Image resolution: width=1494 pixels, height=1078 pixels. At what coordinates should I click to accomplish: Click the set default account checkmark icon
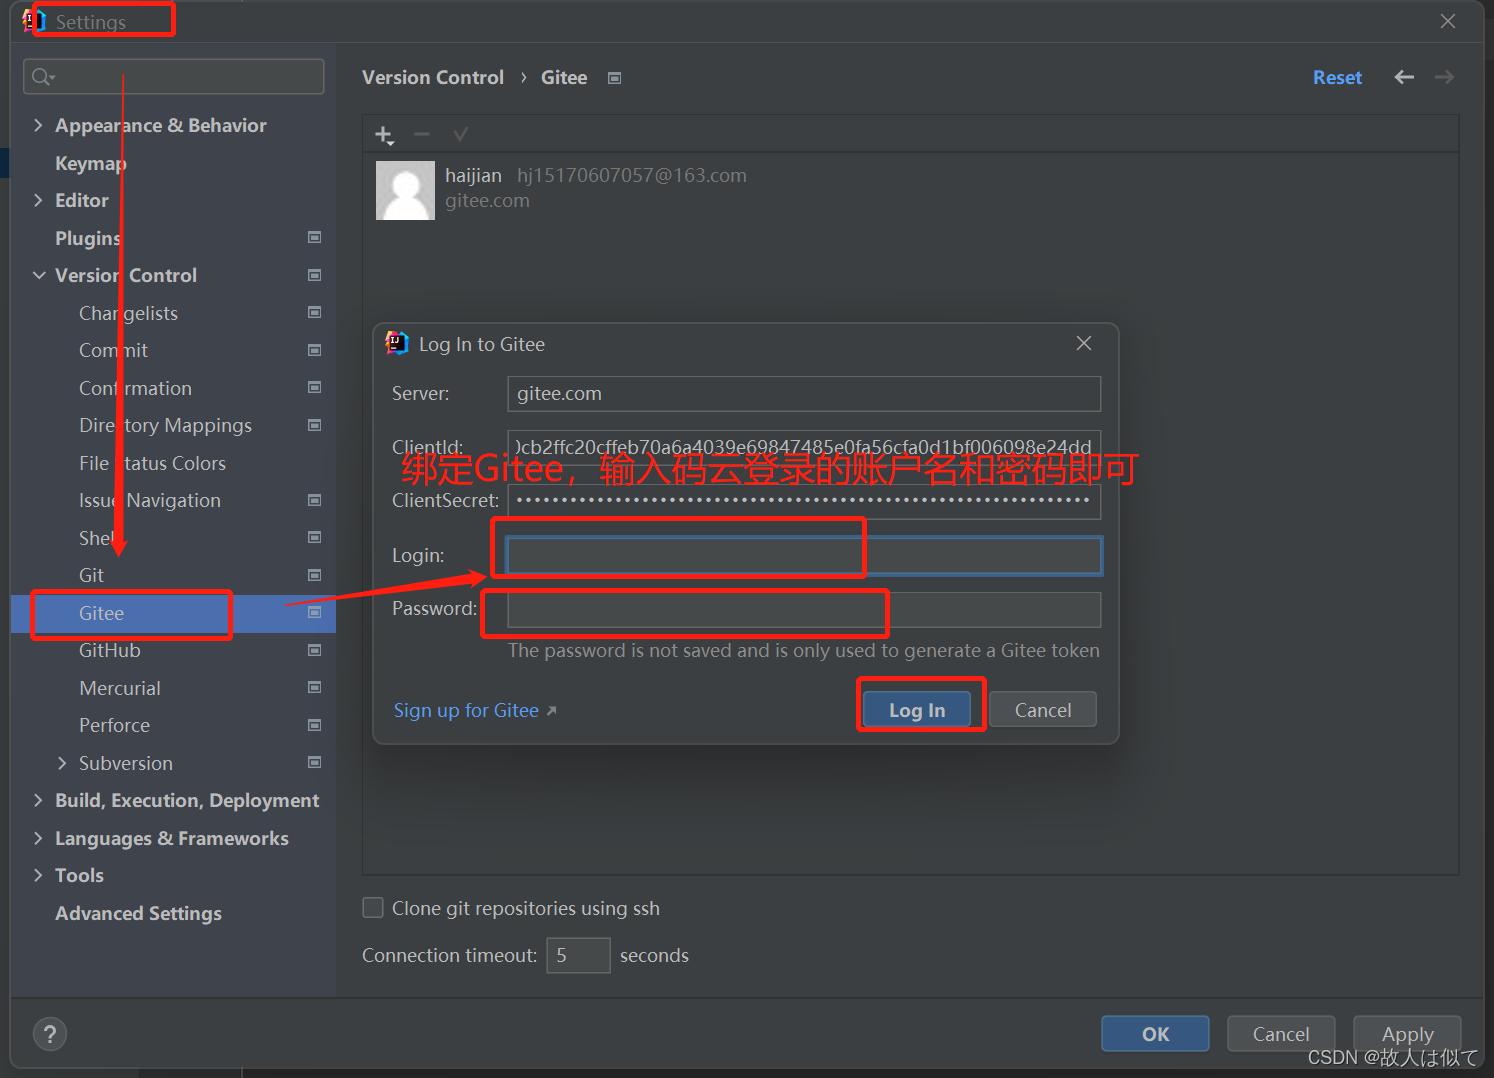coord(460,134)
